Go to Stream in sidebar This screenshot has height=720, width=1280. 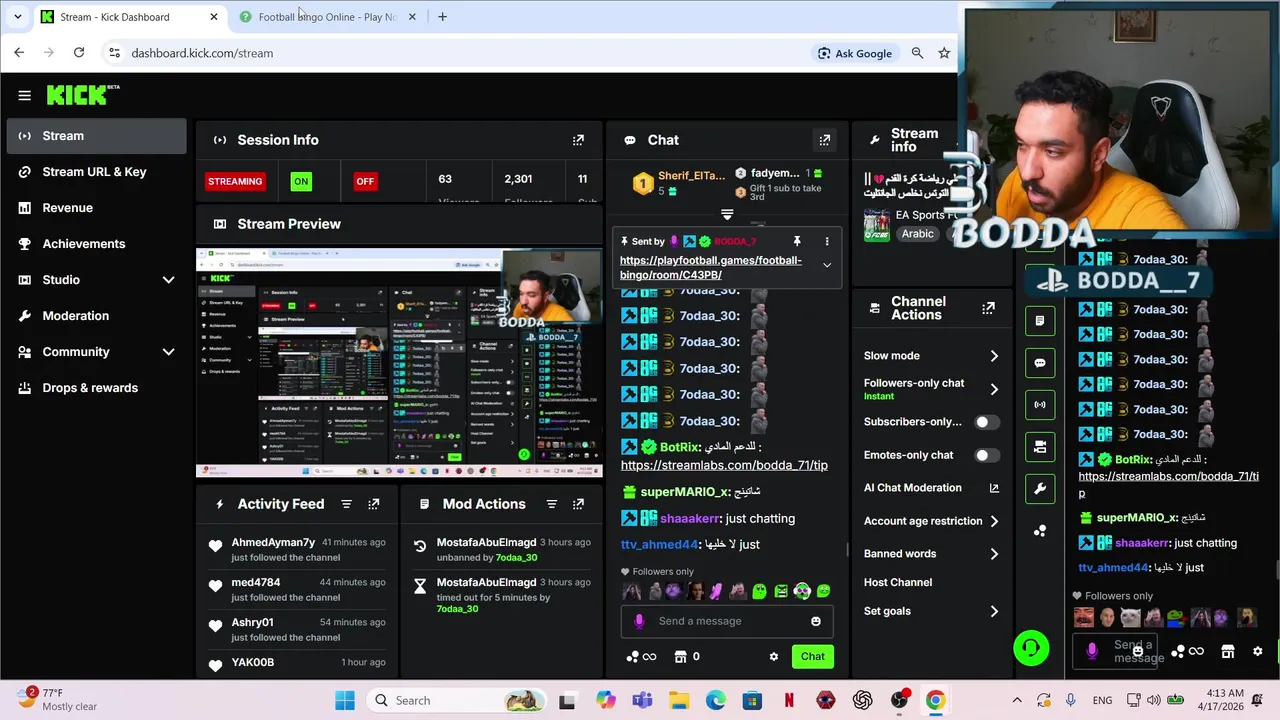[x=96, y=136]
